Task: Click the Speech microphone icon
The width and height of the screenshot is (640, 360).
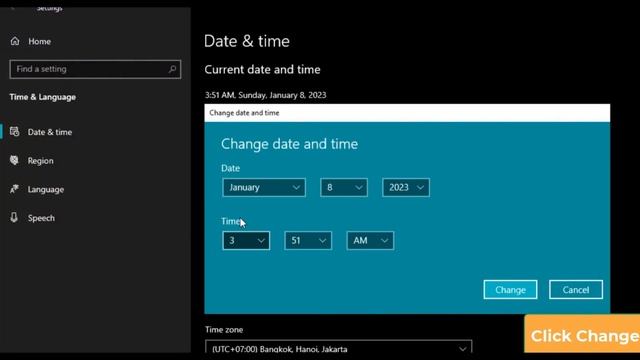Action: (x=14, y=218)
